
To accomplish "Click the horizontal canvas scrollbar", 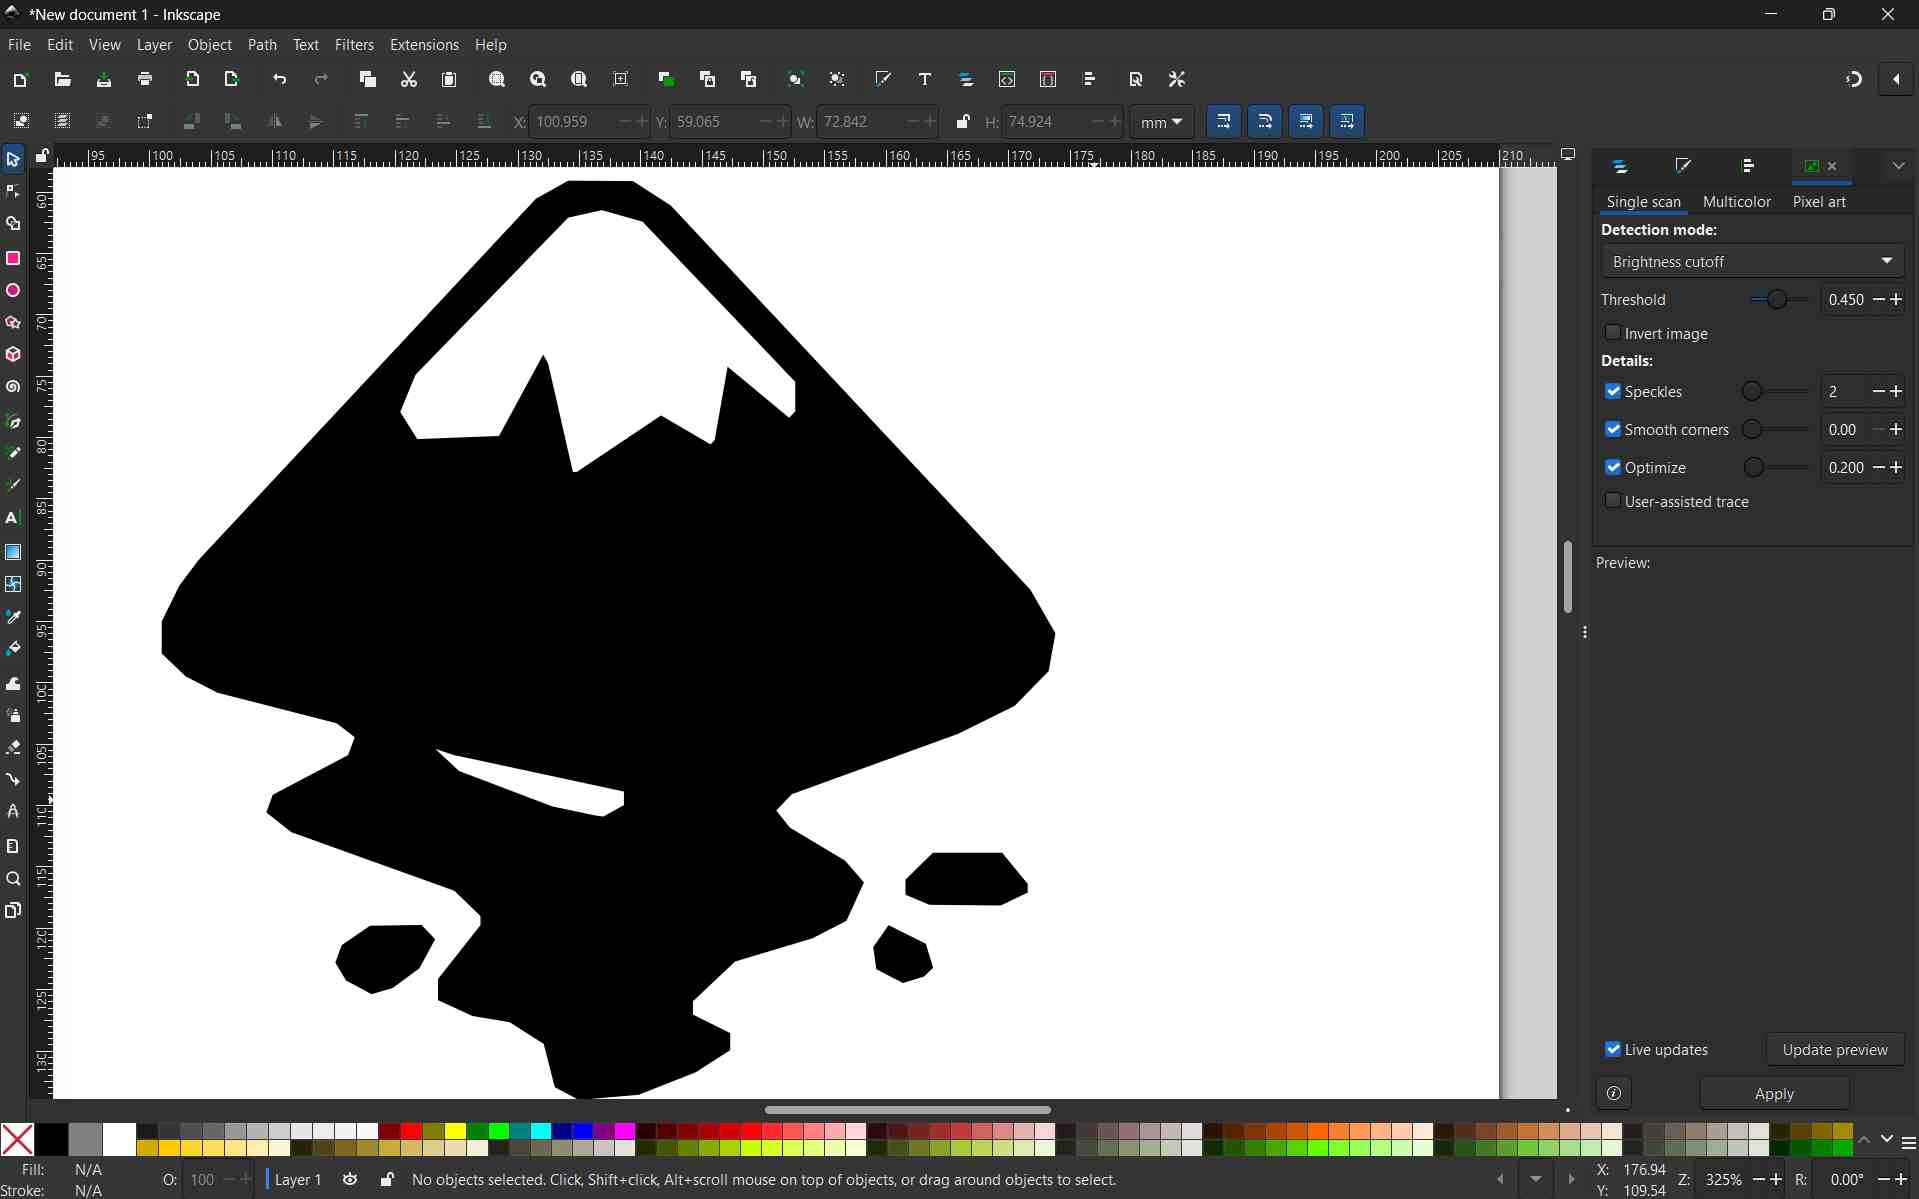I will 907,1110.
